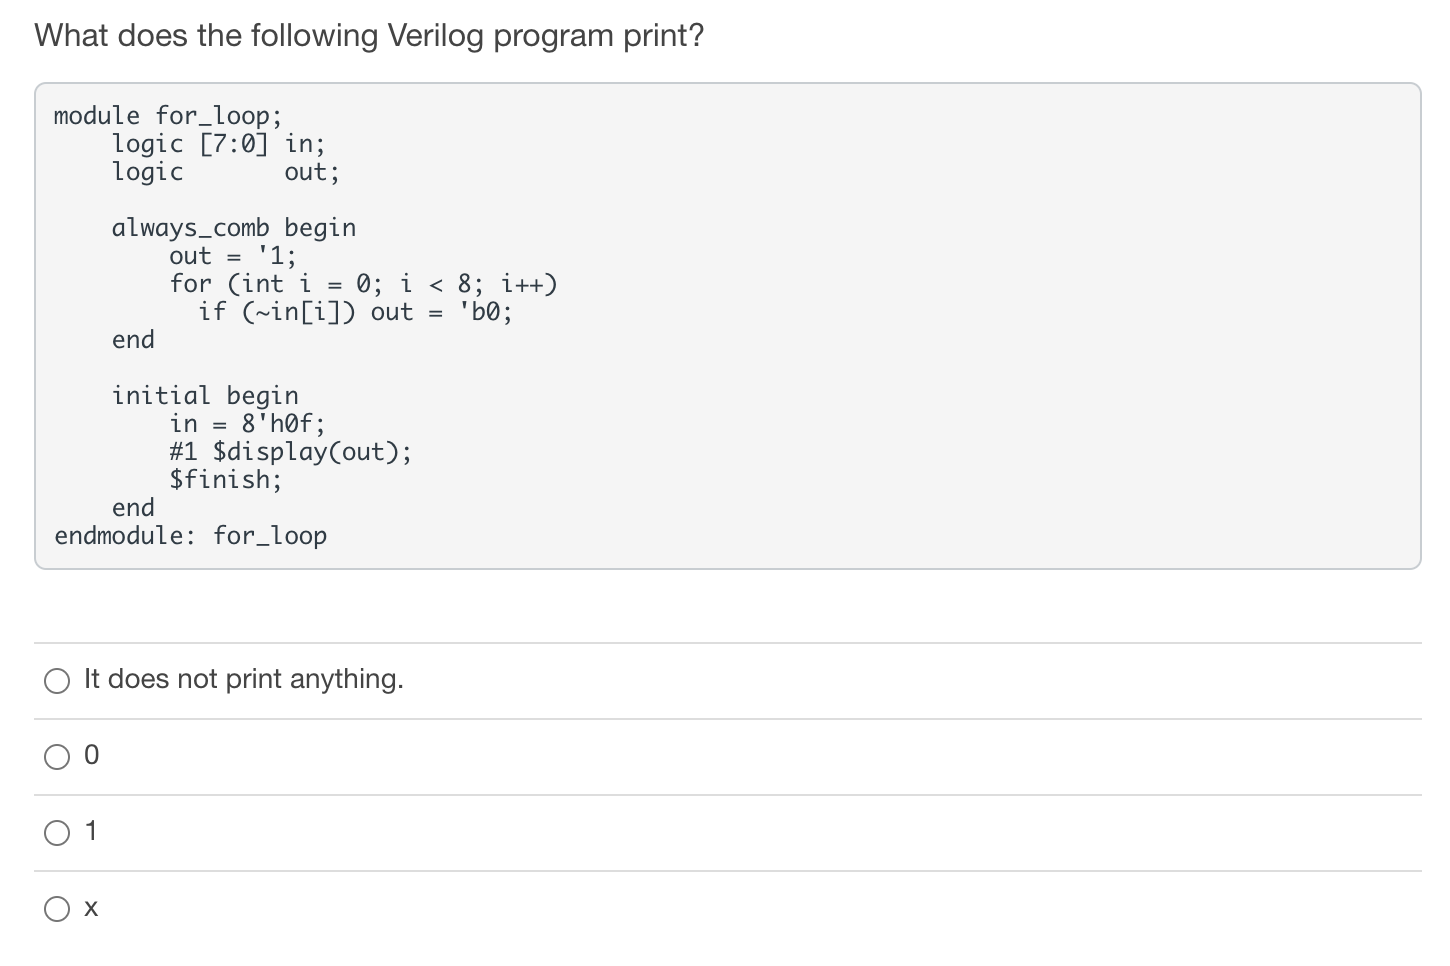Click the "0" answer label text
The height and width of the screenshot is (966, 1450).
[x=91, y=756]
